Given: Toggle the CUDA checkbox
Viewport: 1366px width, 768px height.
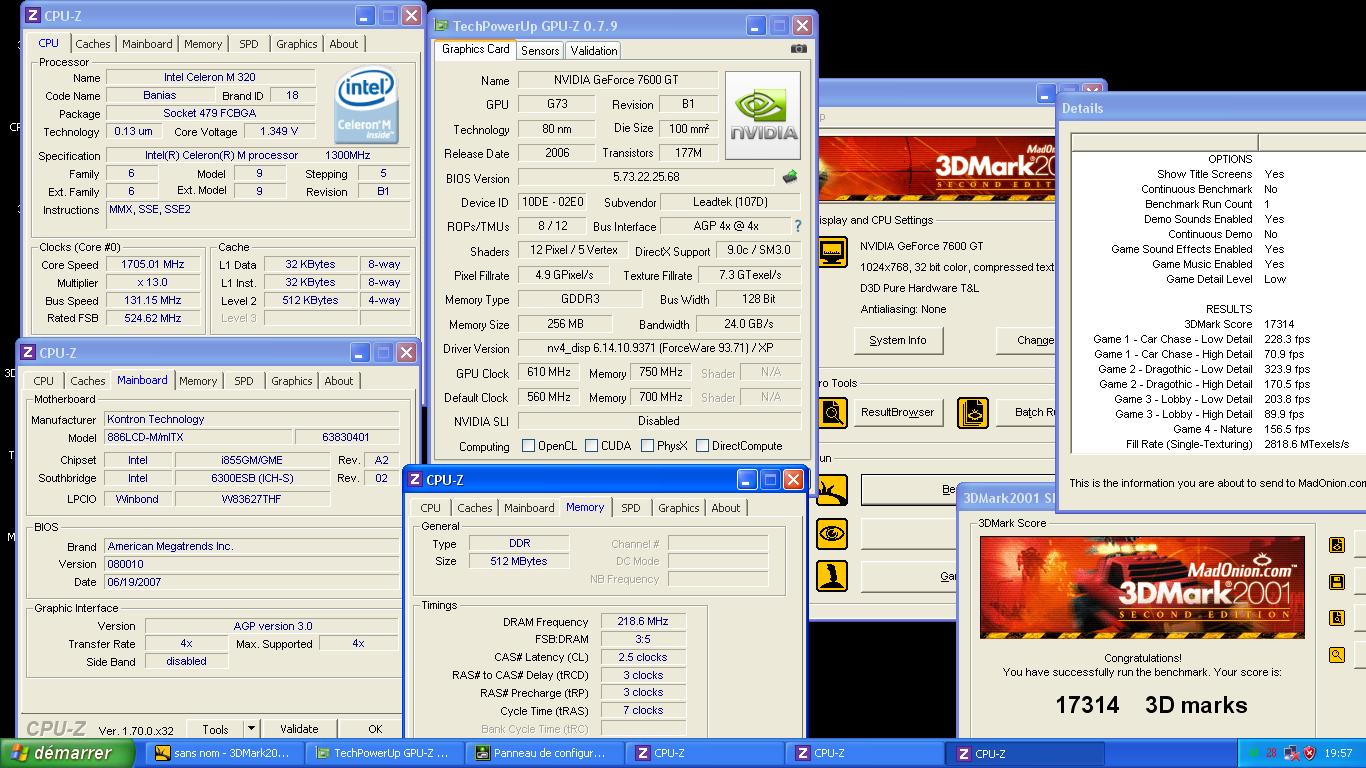Looking at the screenshot, I should tap(592, 446).
